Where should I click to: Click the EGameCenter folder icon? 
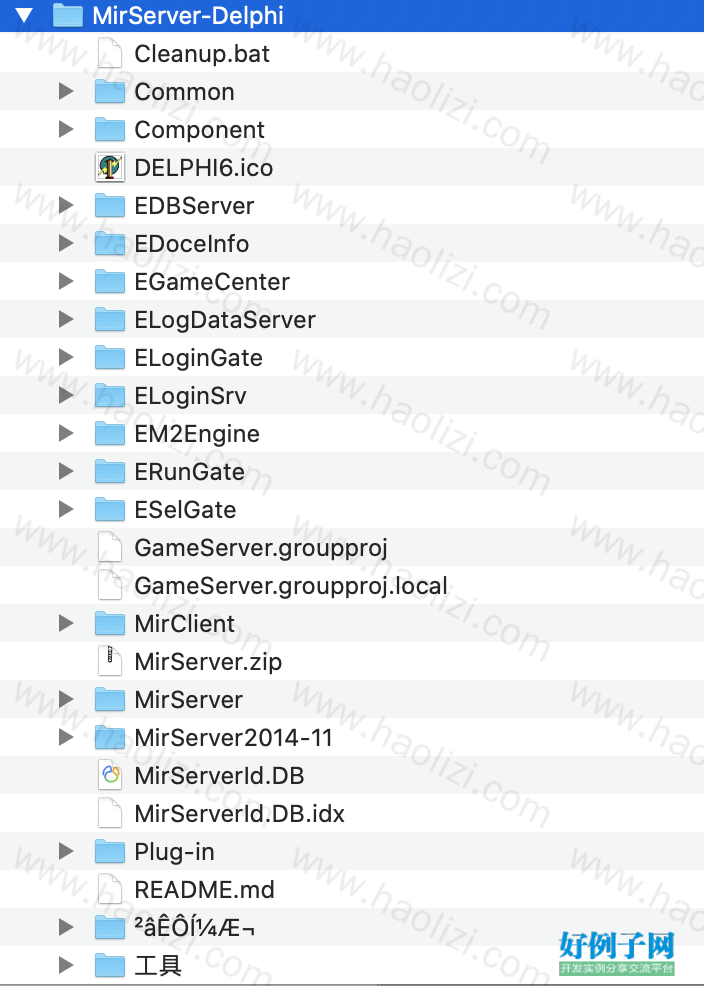coord(110,281)
